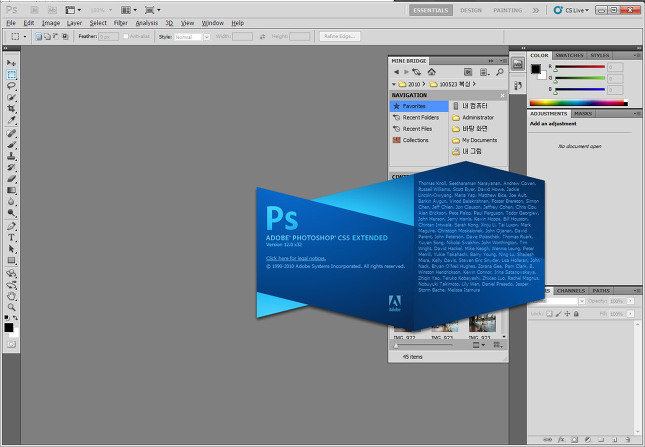Toggle Lock transparent pixels in Layers
Image resolution: width=645 pixels, height=447 pixels.
point(549,314)
